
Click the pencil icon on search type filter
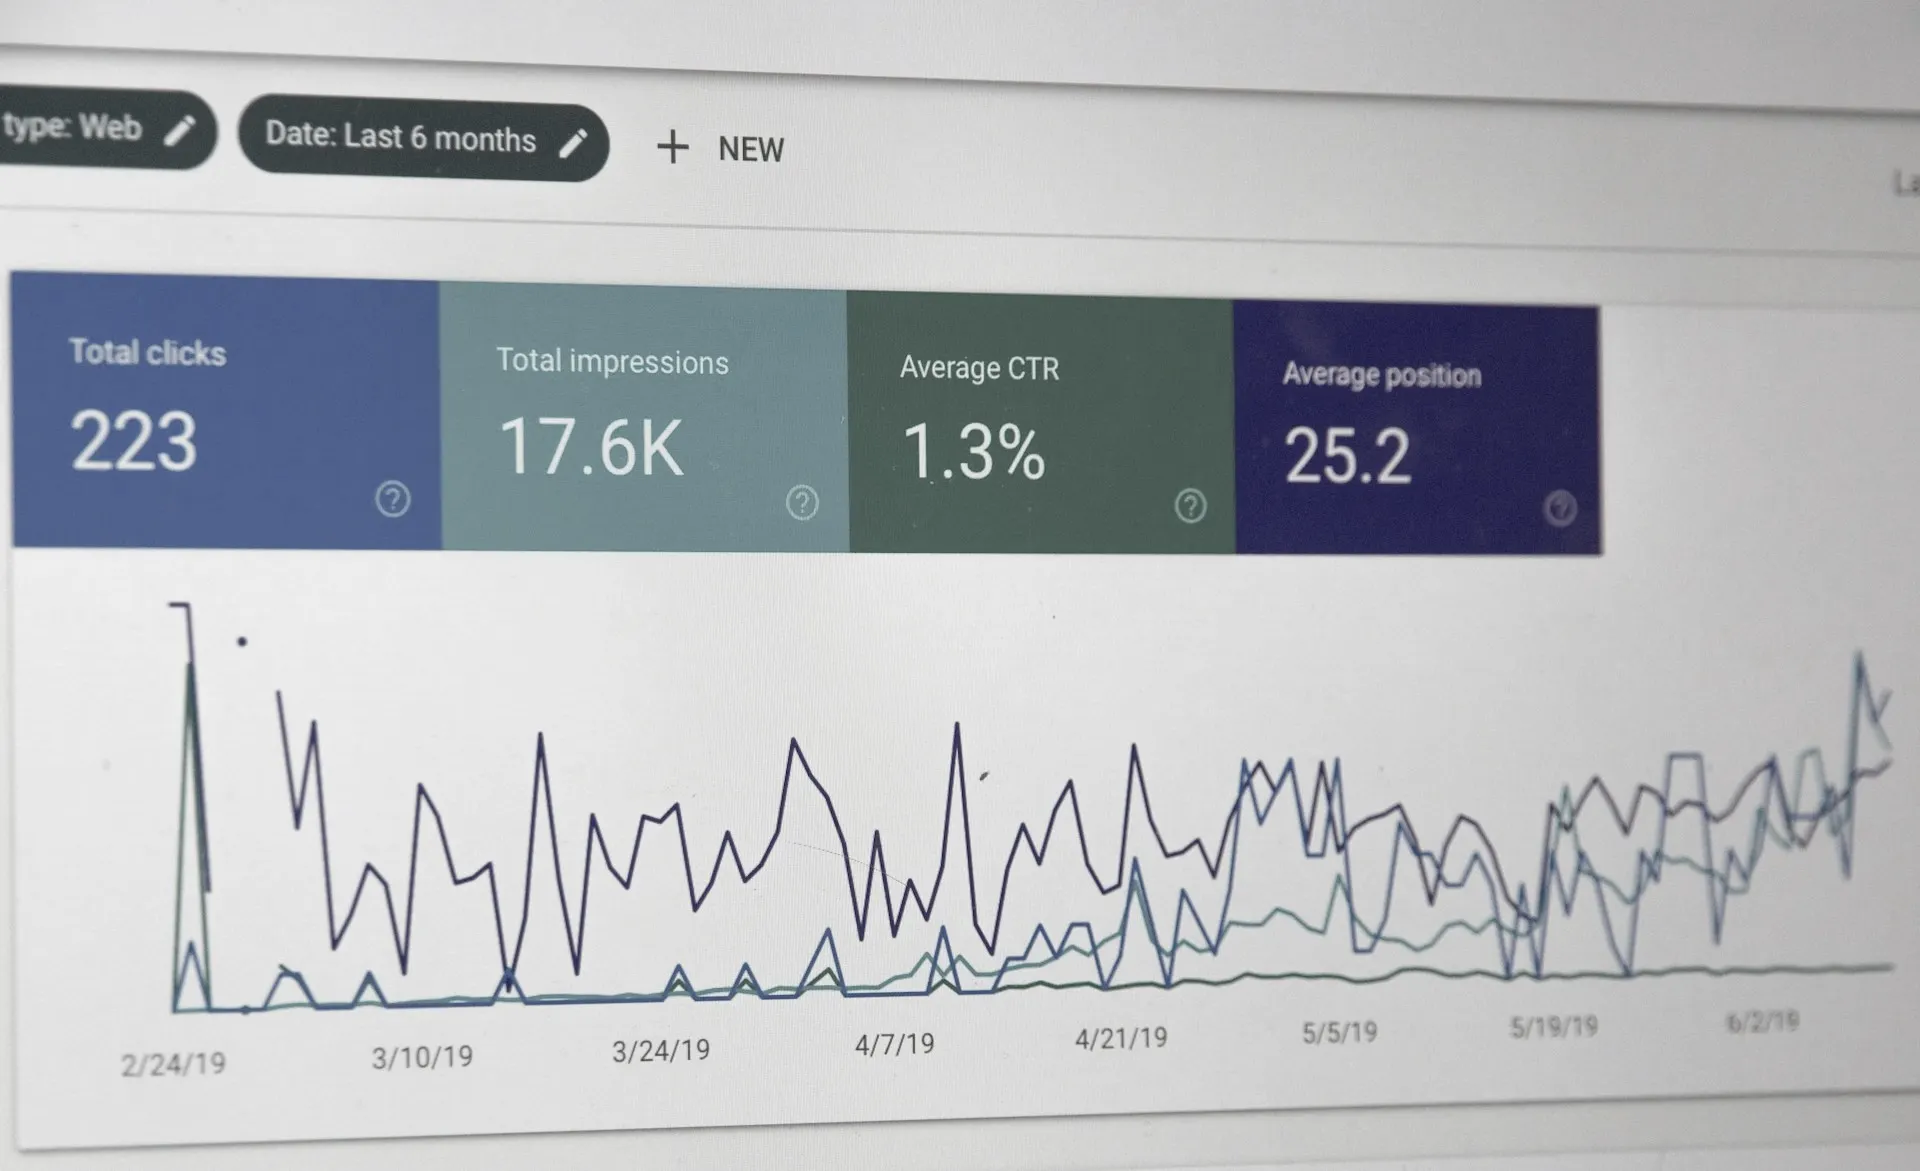(x=180, y=131)
